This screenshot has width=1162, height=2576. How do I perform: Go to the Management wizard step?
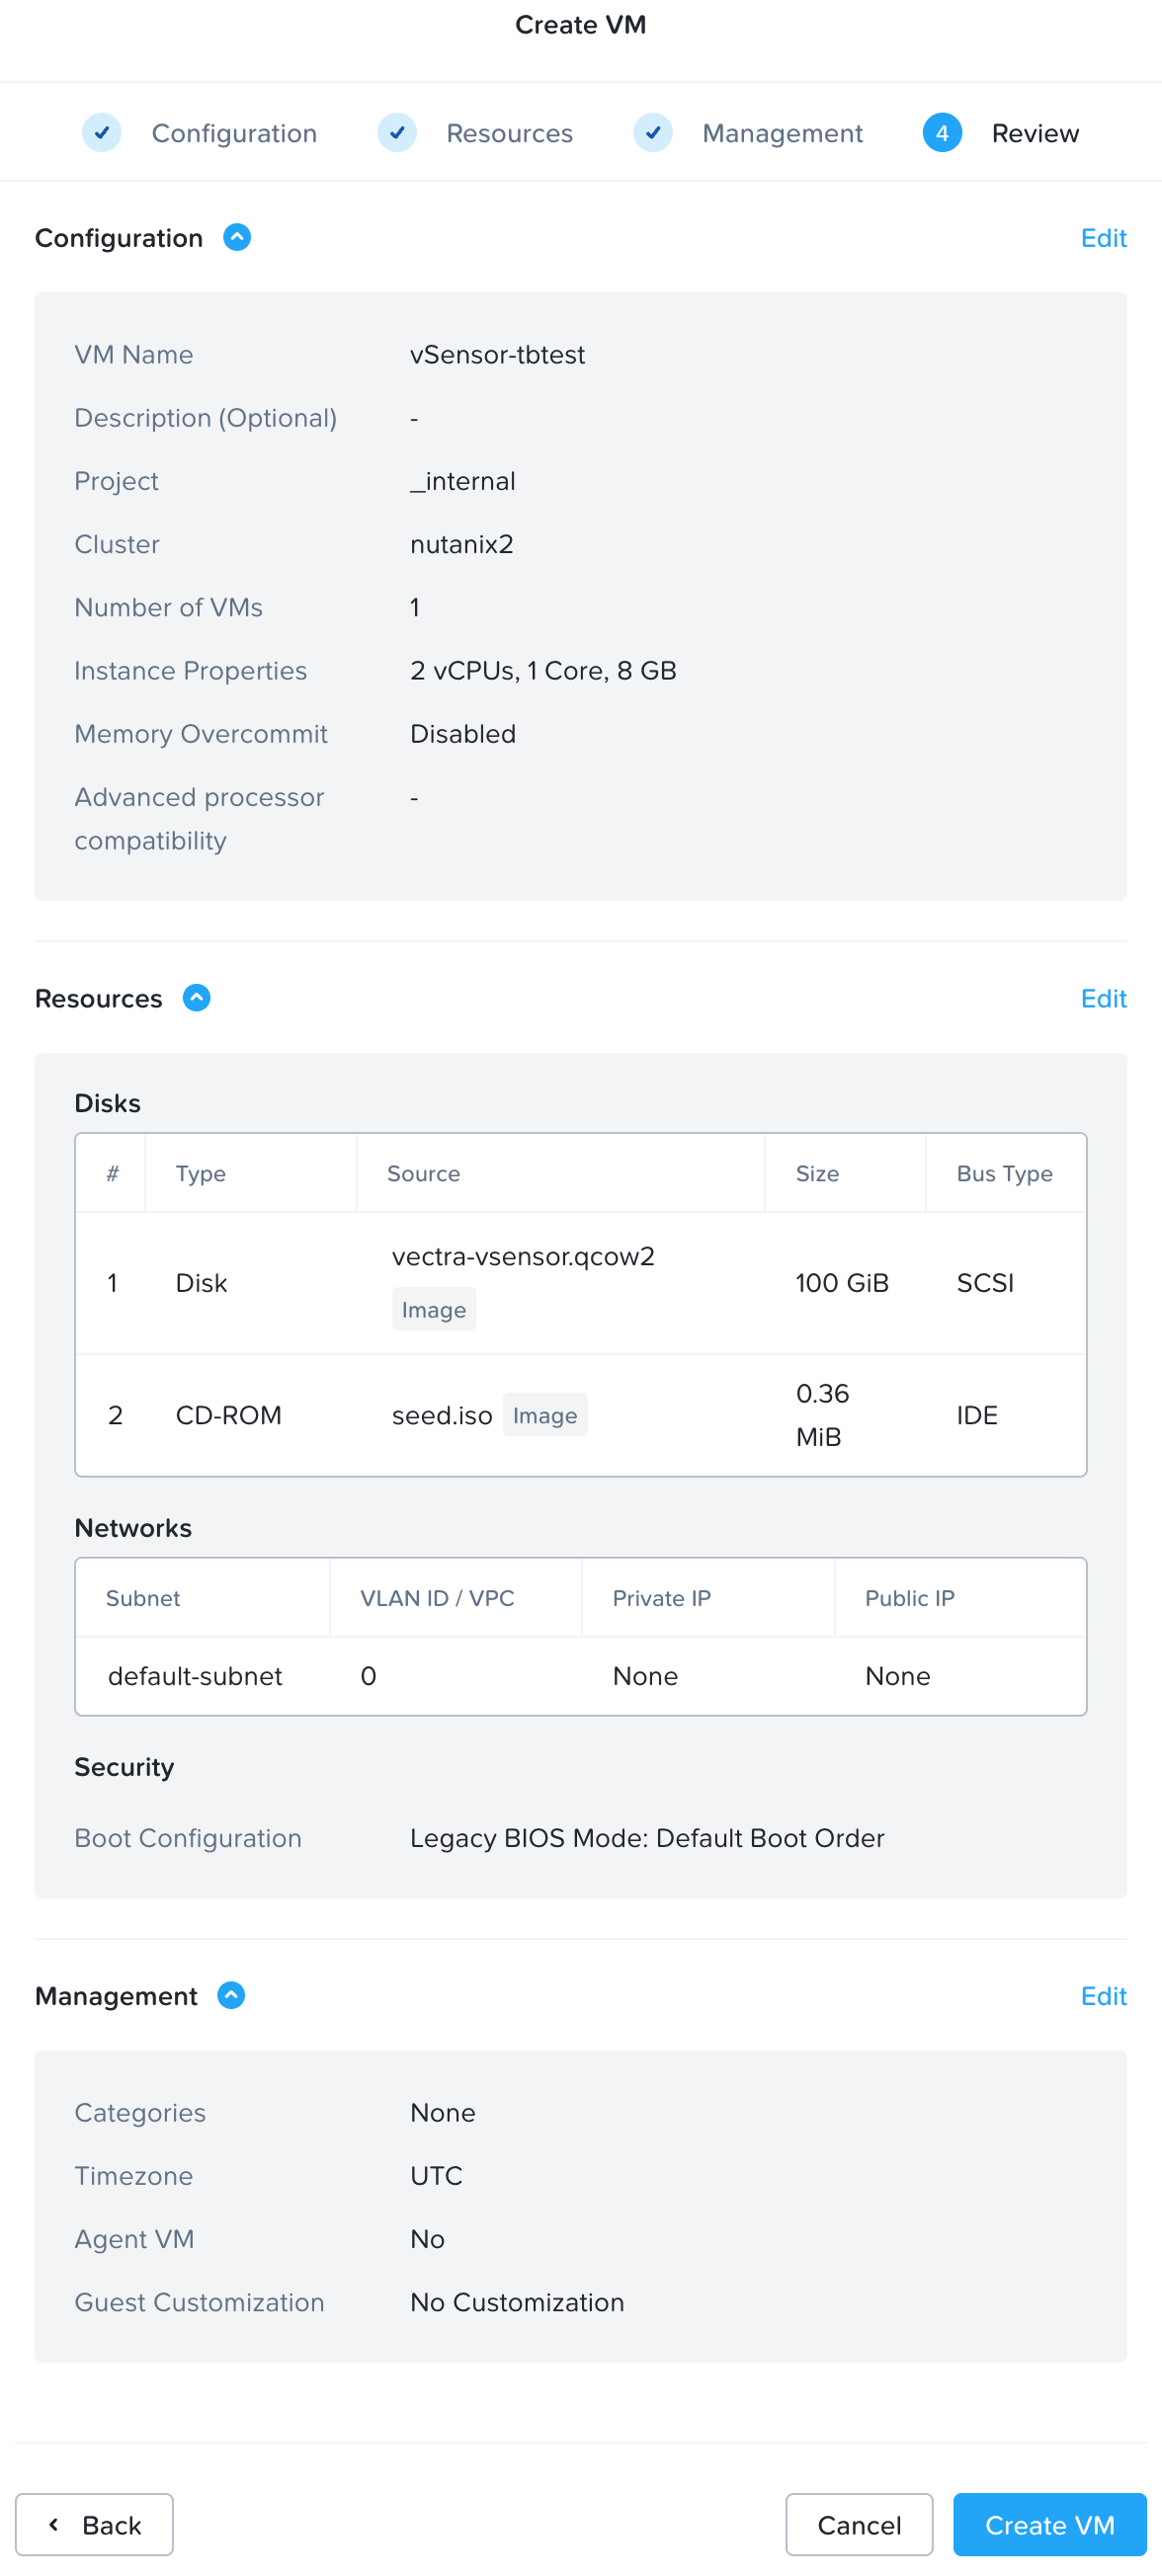[782, 133]
